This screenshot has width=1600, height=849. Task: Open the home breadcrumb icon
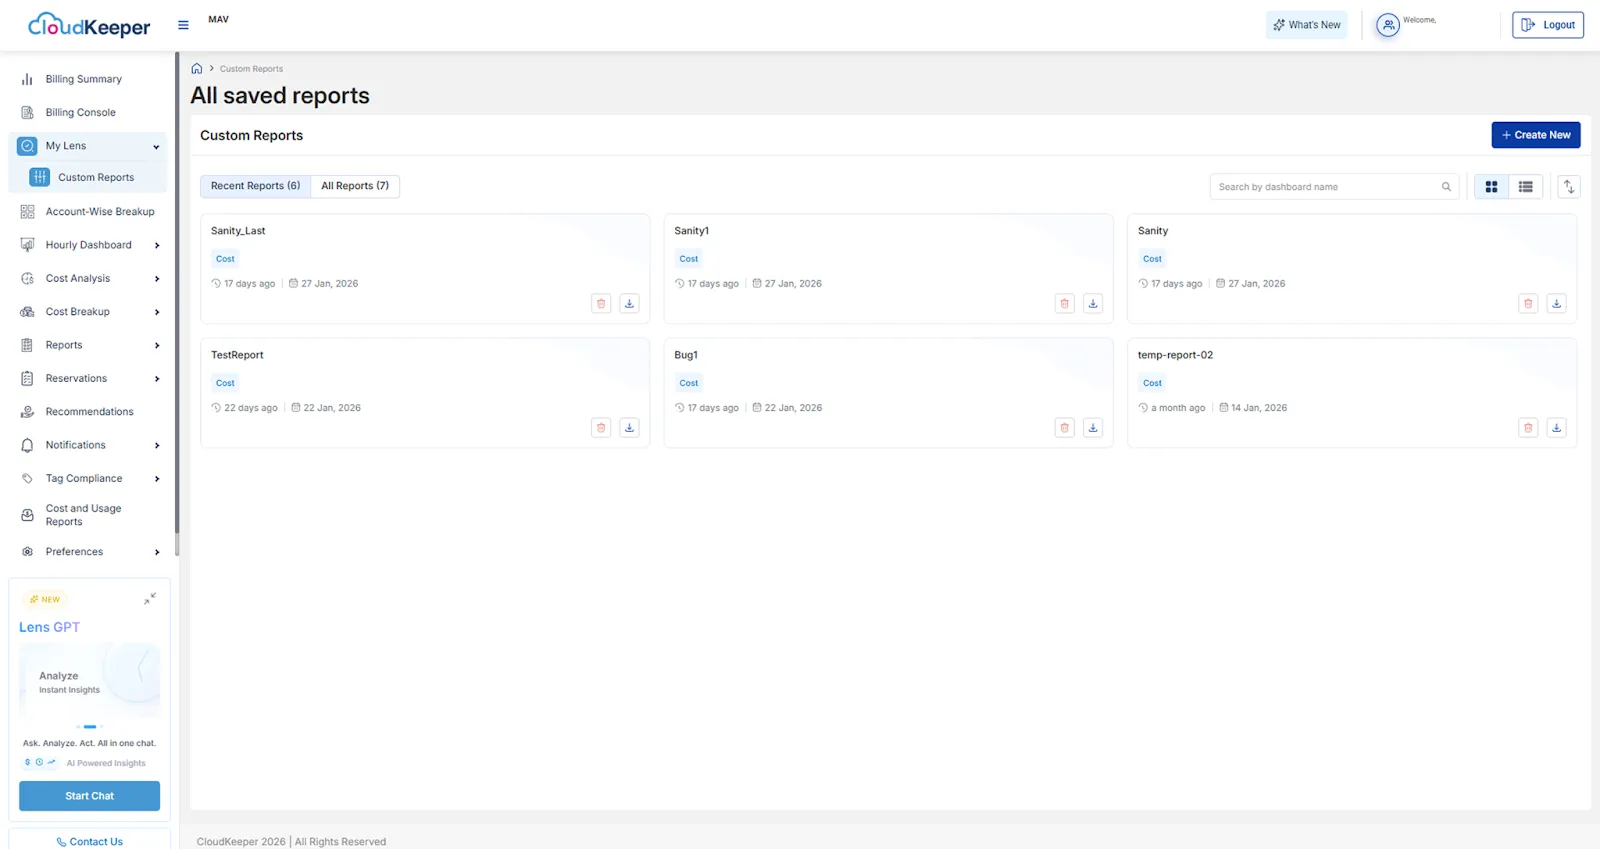tap(197, 69)
